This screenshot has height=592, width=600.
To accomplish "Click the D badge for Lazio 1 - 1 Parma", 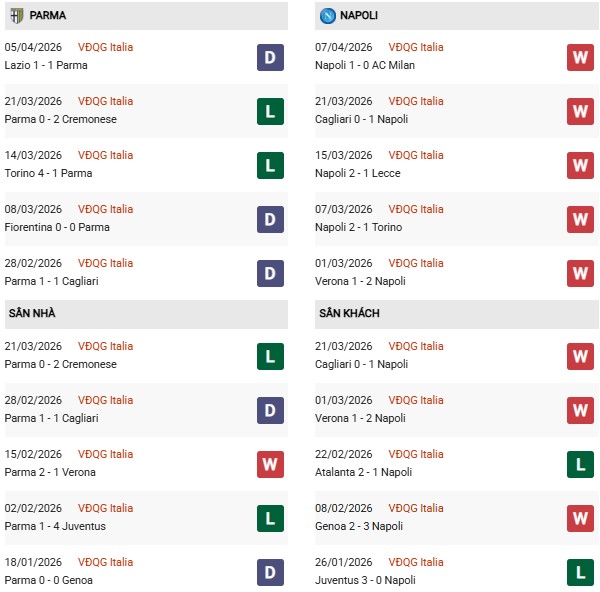I will coord(270,57).
